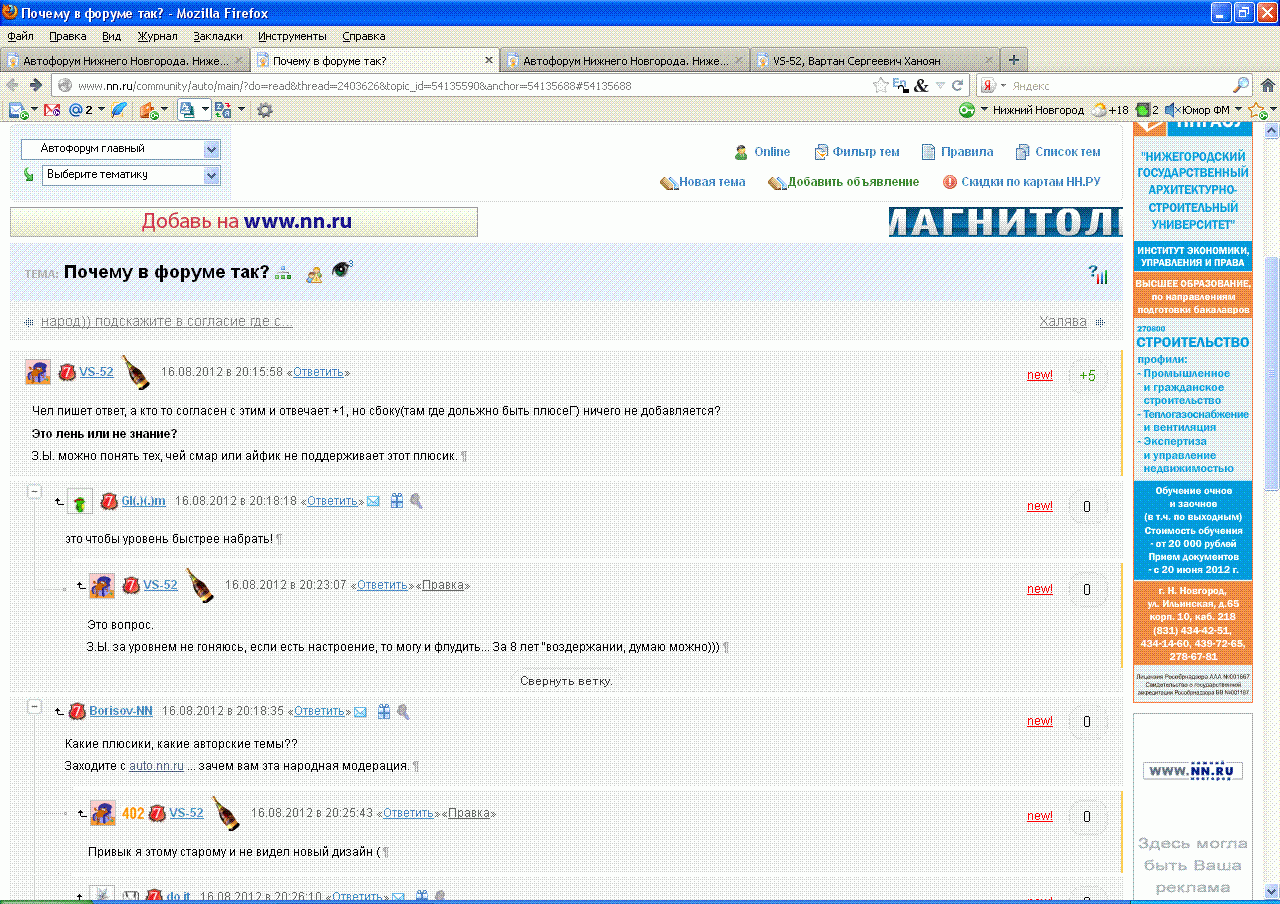
Task: Click the gift icon in Gl(.)(.)m's reply
Action: click(397, 500)
